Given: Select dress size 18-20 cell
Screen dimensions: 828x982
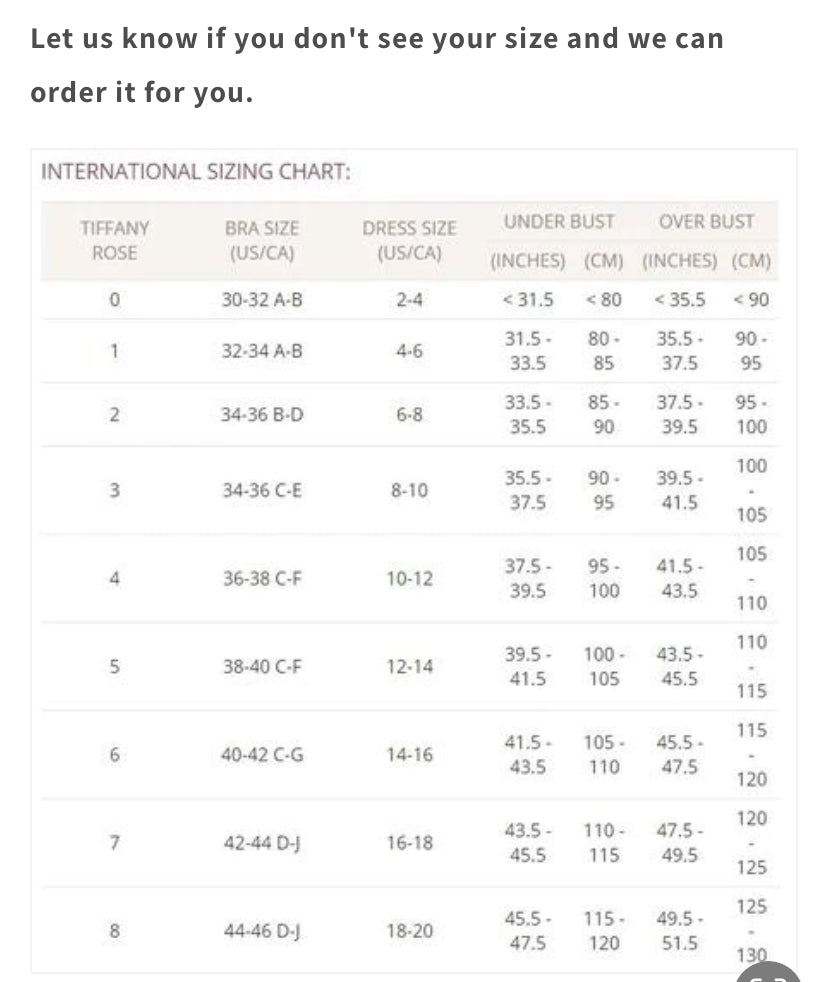Looking at the screenshot, I should pyautogui.click(x=409, y=931).
